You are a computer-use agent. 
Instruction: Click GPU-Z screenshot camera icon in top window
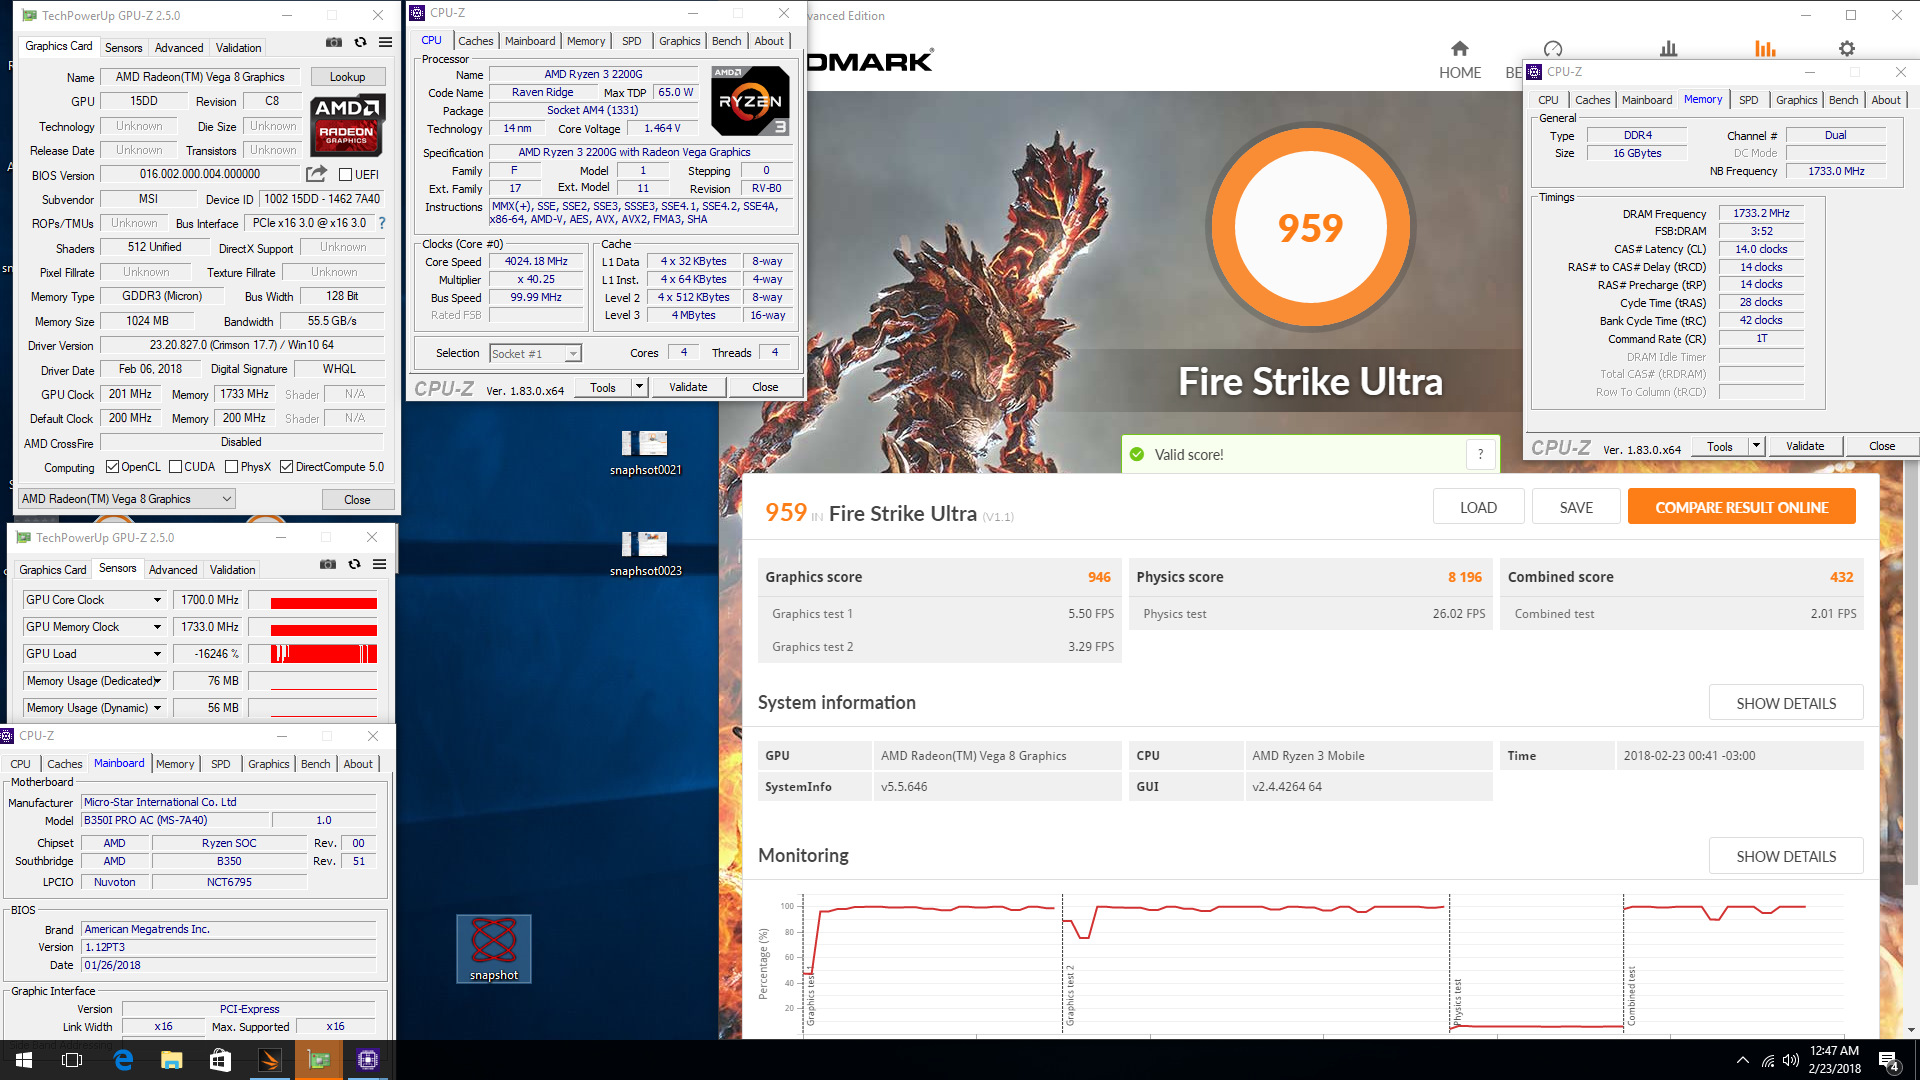click(x=334, y=43)
